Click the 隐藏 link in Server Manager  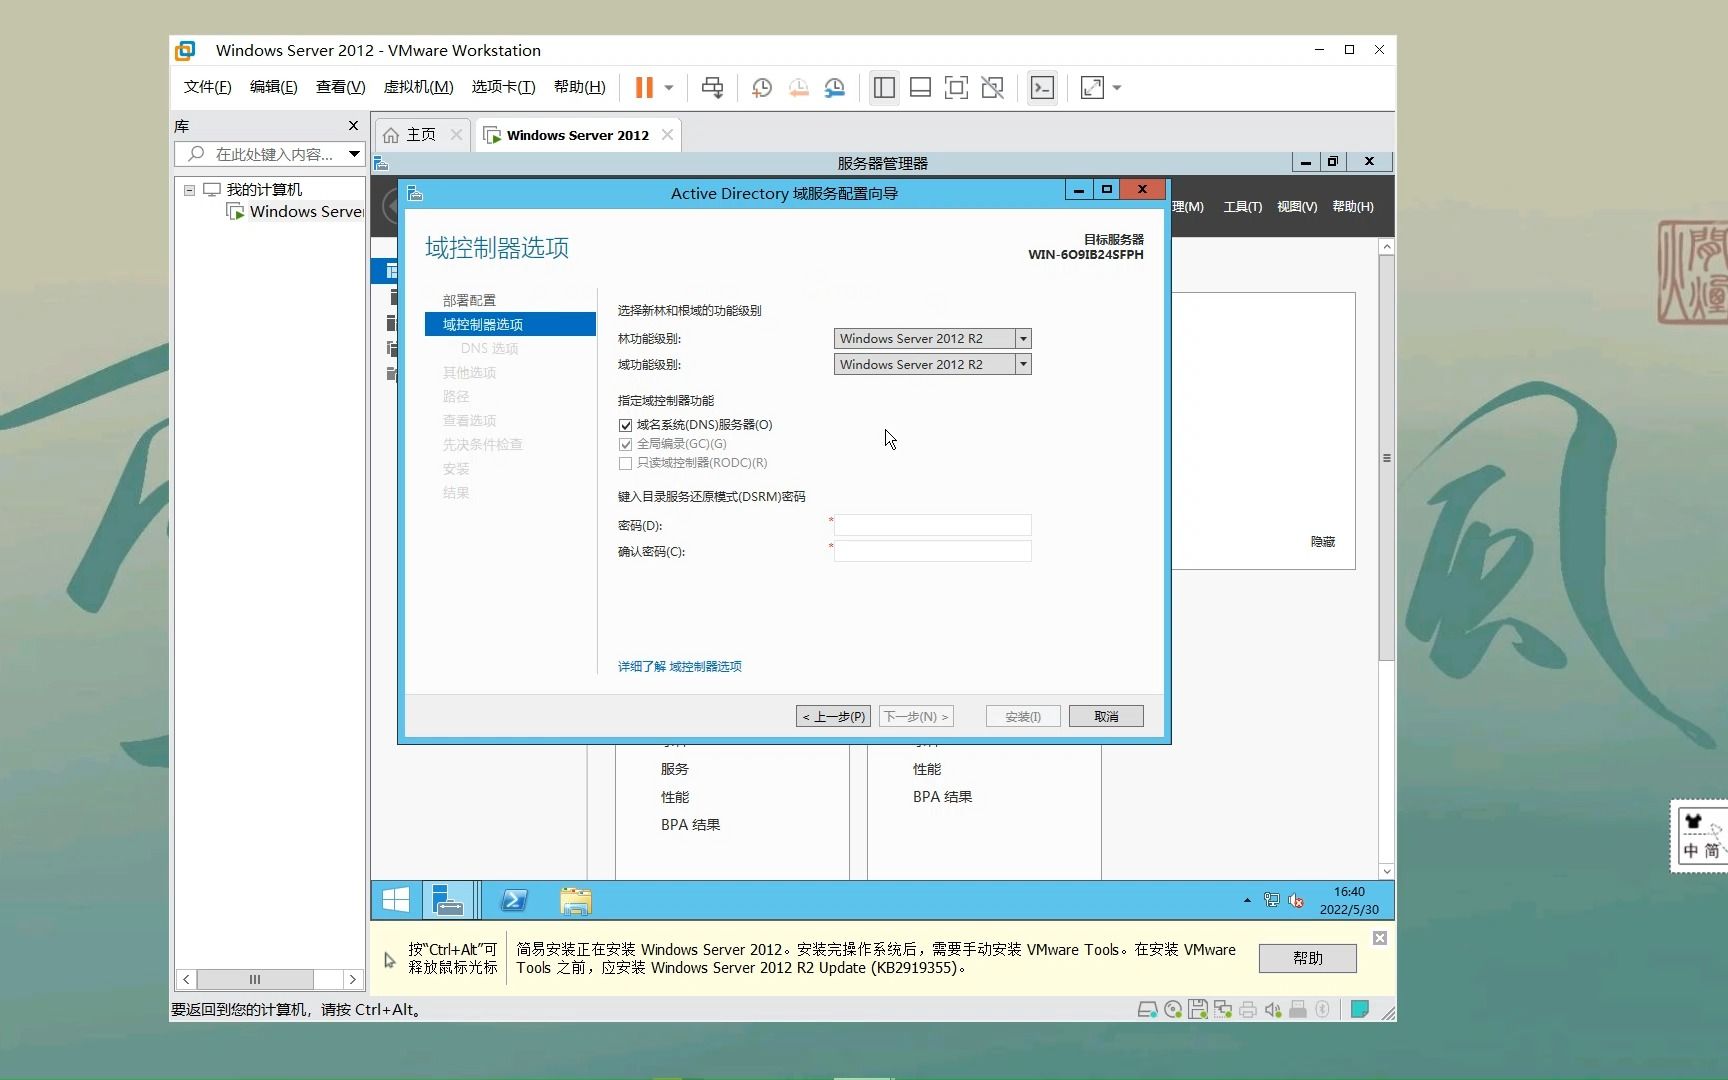click(x=1322, y=541)
